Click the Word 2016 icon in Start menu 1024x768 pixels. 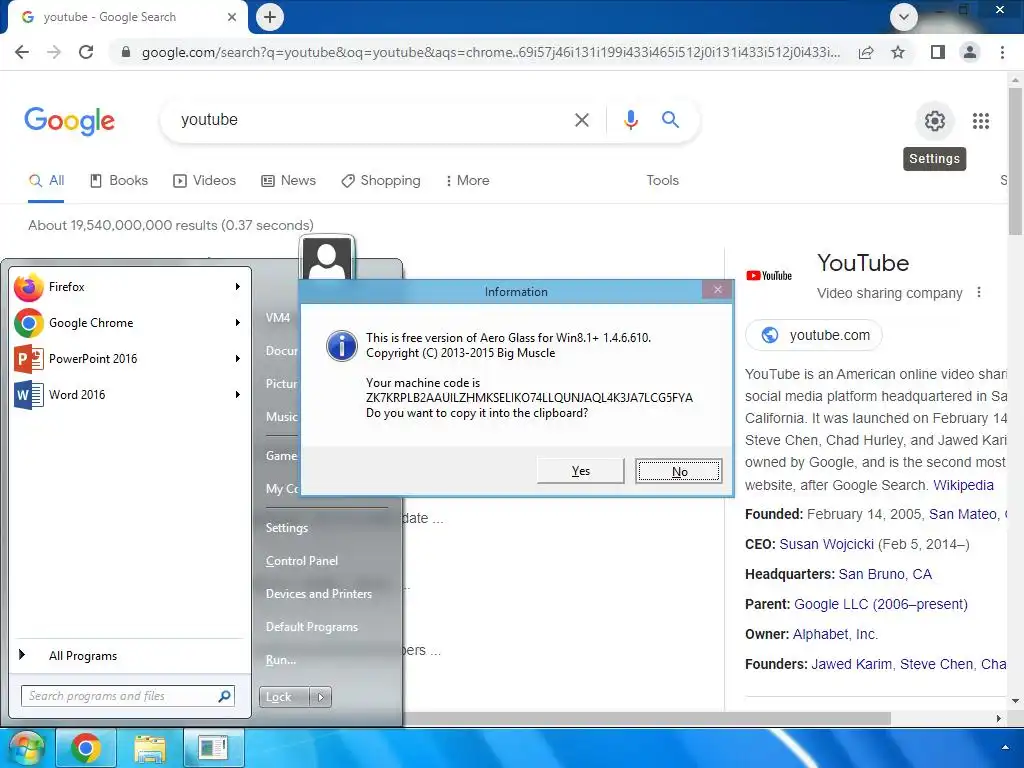tap(29, 394)
